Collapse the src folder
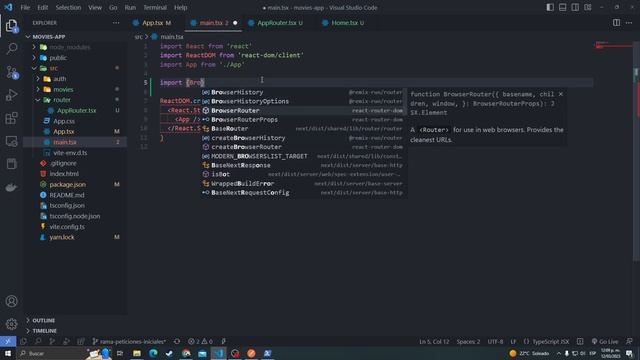This screenshot has height=360, width=640. [53, 68]
